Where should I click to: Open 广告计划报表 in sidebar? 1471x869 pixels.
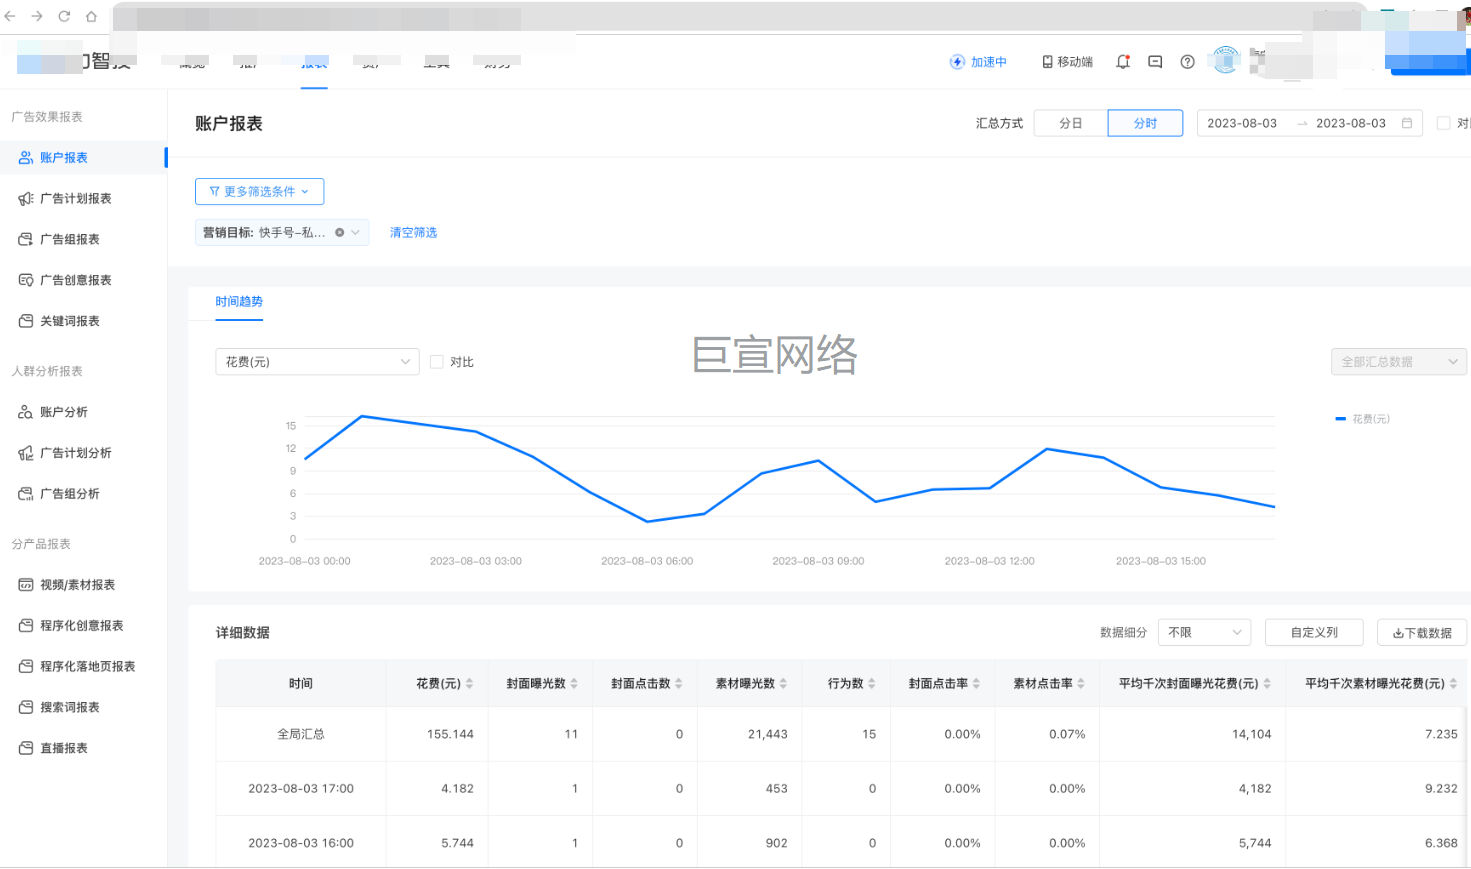click(x=75, y=199)
